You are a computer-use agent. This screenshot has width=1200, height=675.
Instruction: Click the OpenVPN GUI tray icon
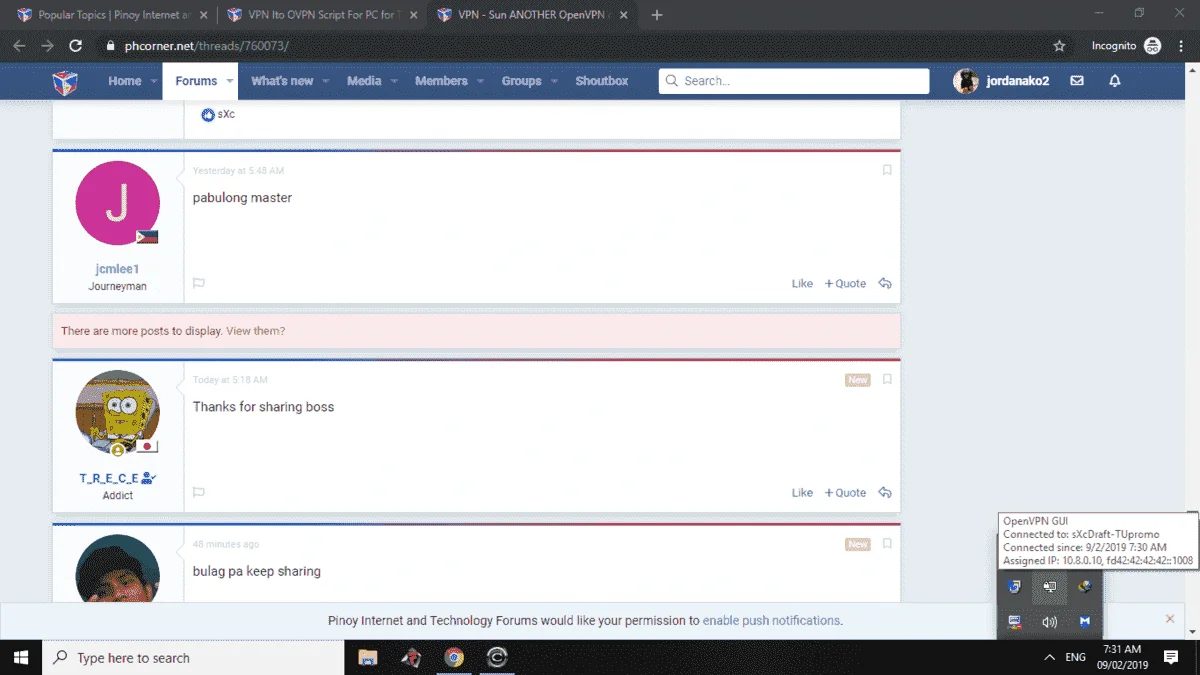[x=1049, y=587]
